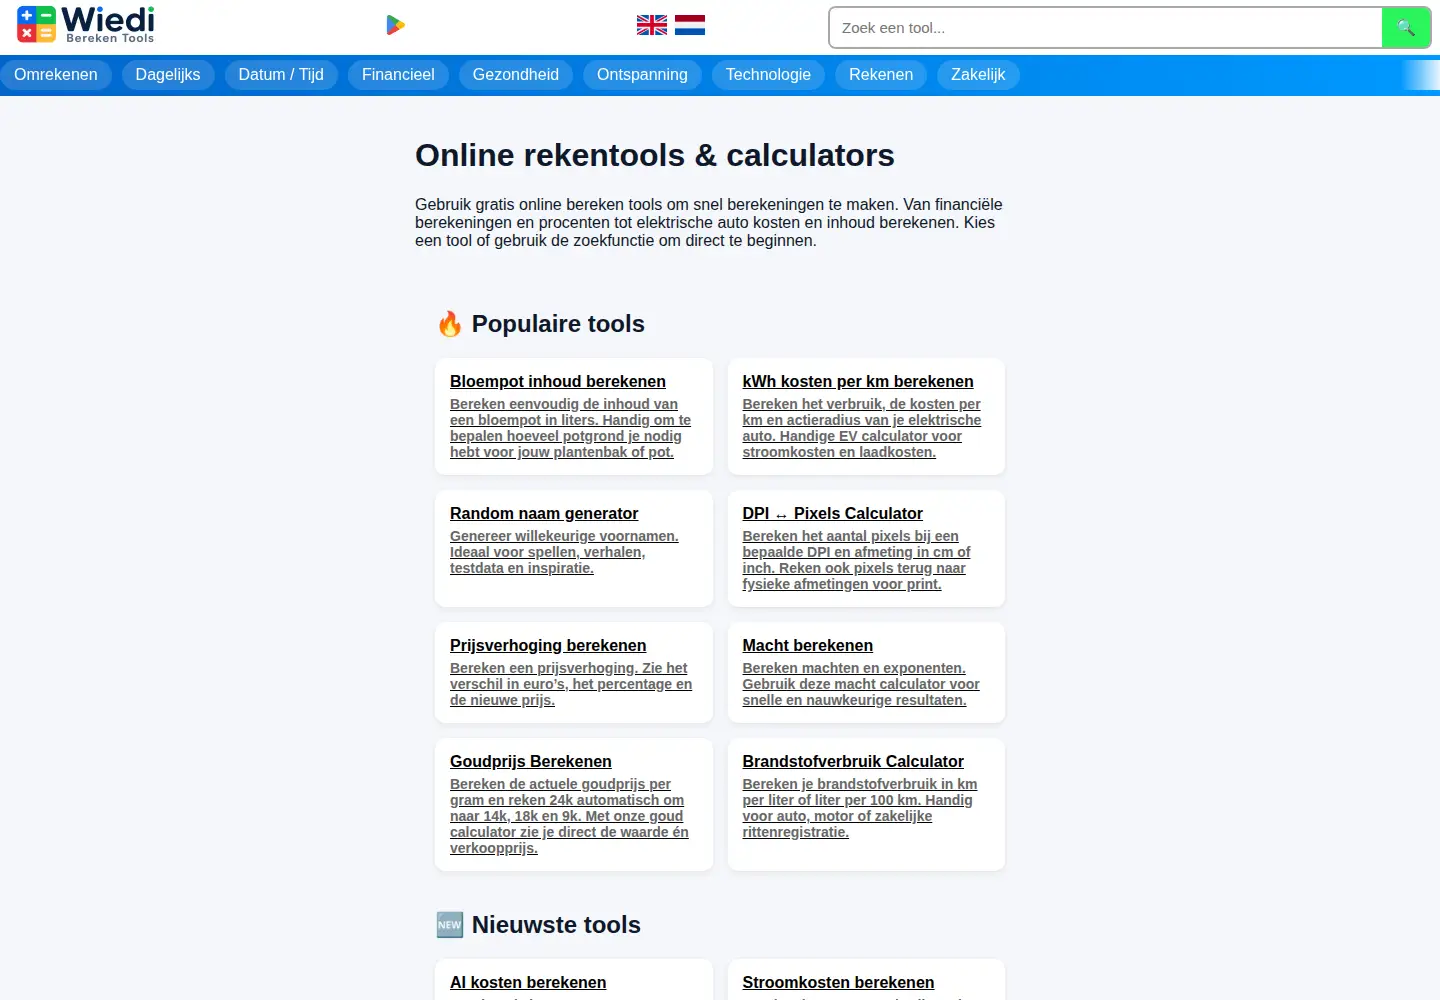
Task: Open Prijsverhoging berekenen tool
Action: [548, 646]
